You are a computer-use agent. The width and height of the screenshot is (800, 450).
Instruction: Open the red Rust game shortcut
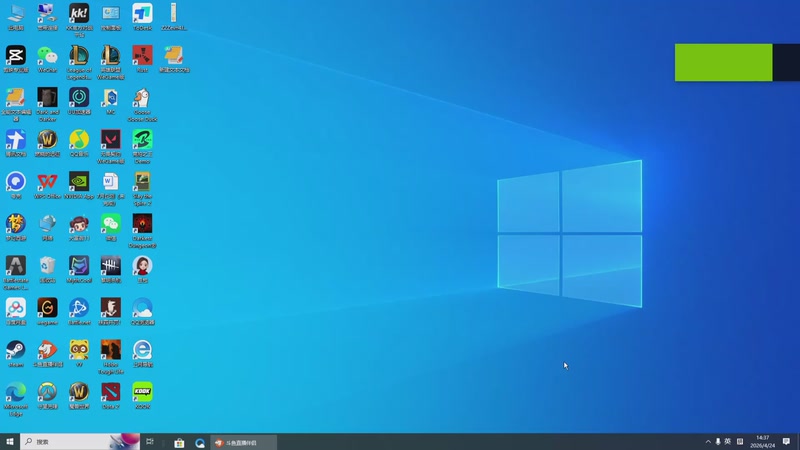coord(142,59)
